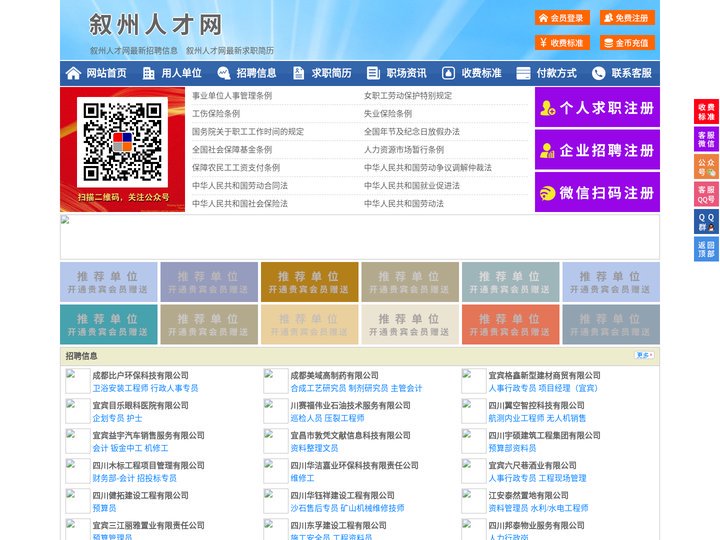Click the icon on 微信扫码注册 banner

tap(548, 193)
